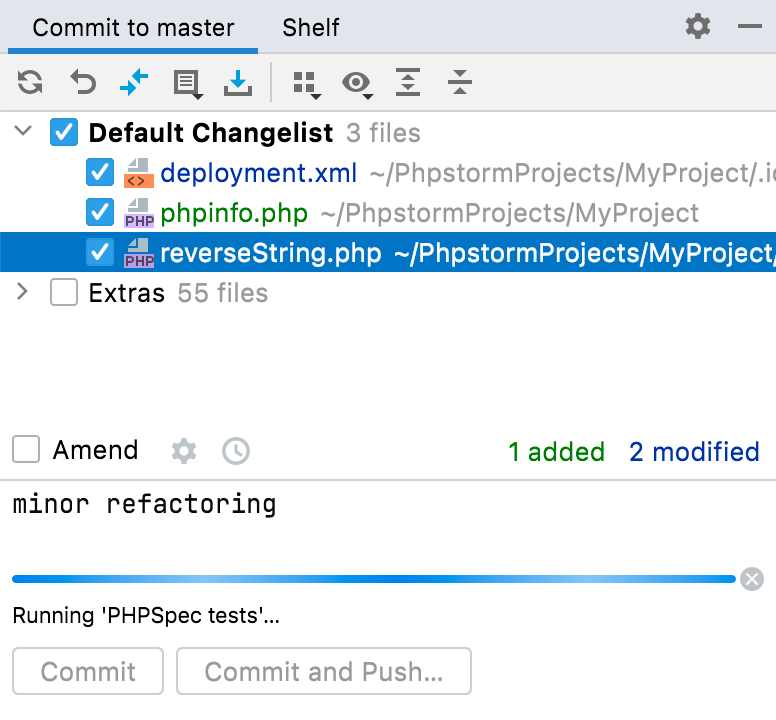
Task: Switch to the Shelf tab
Action: coord(311,27)
